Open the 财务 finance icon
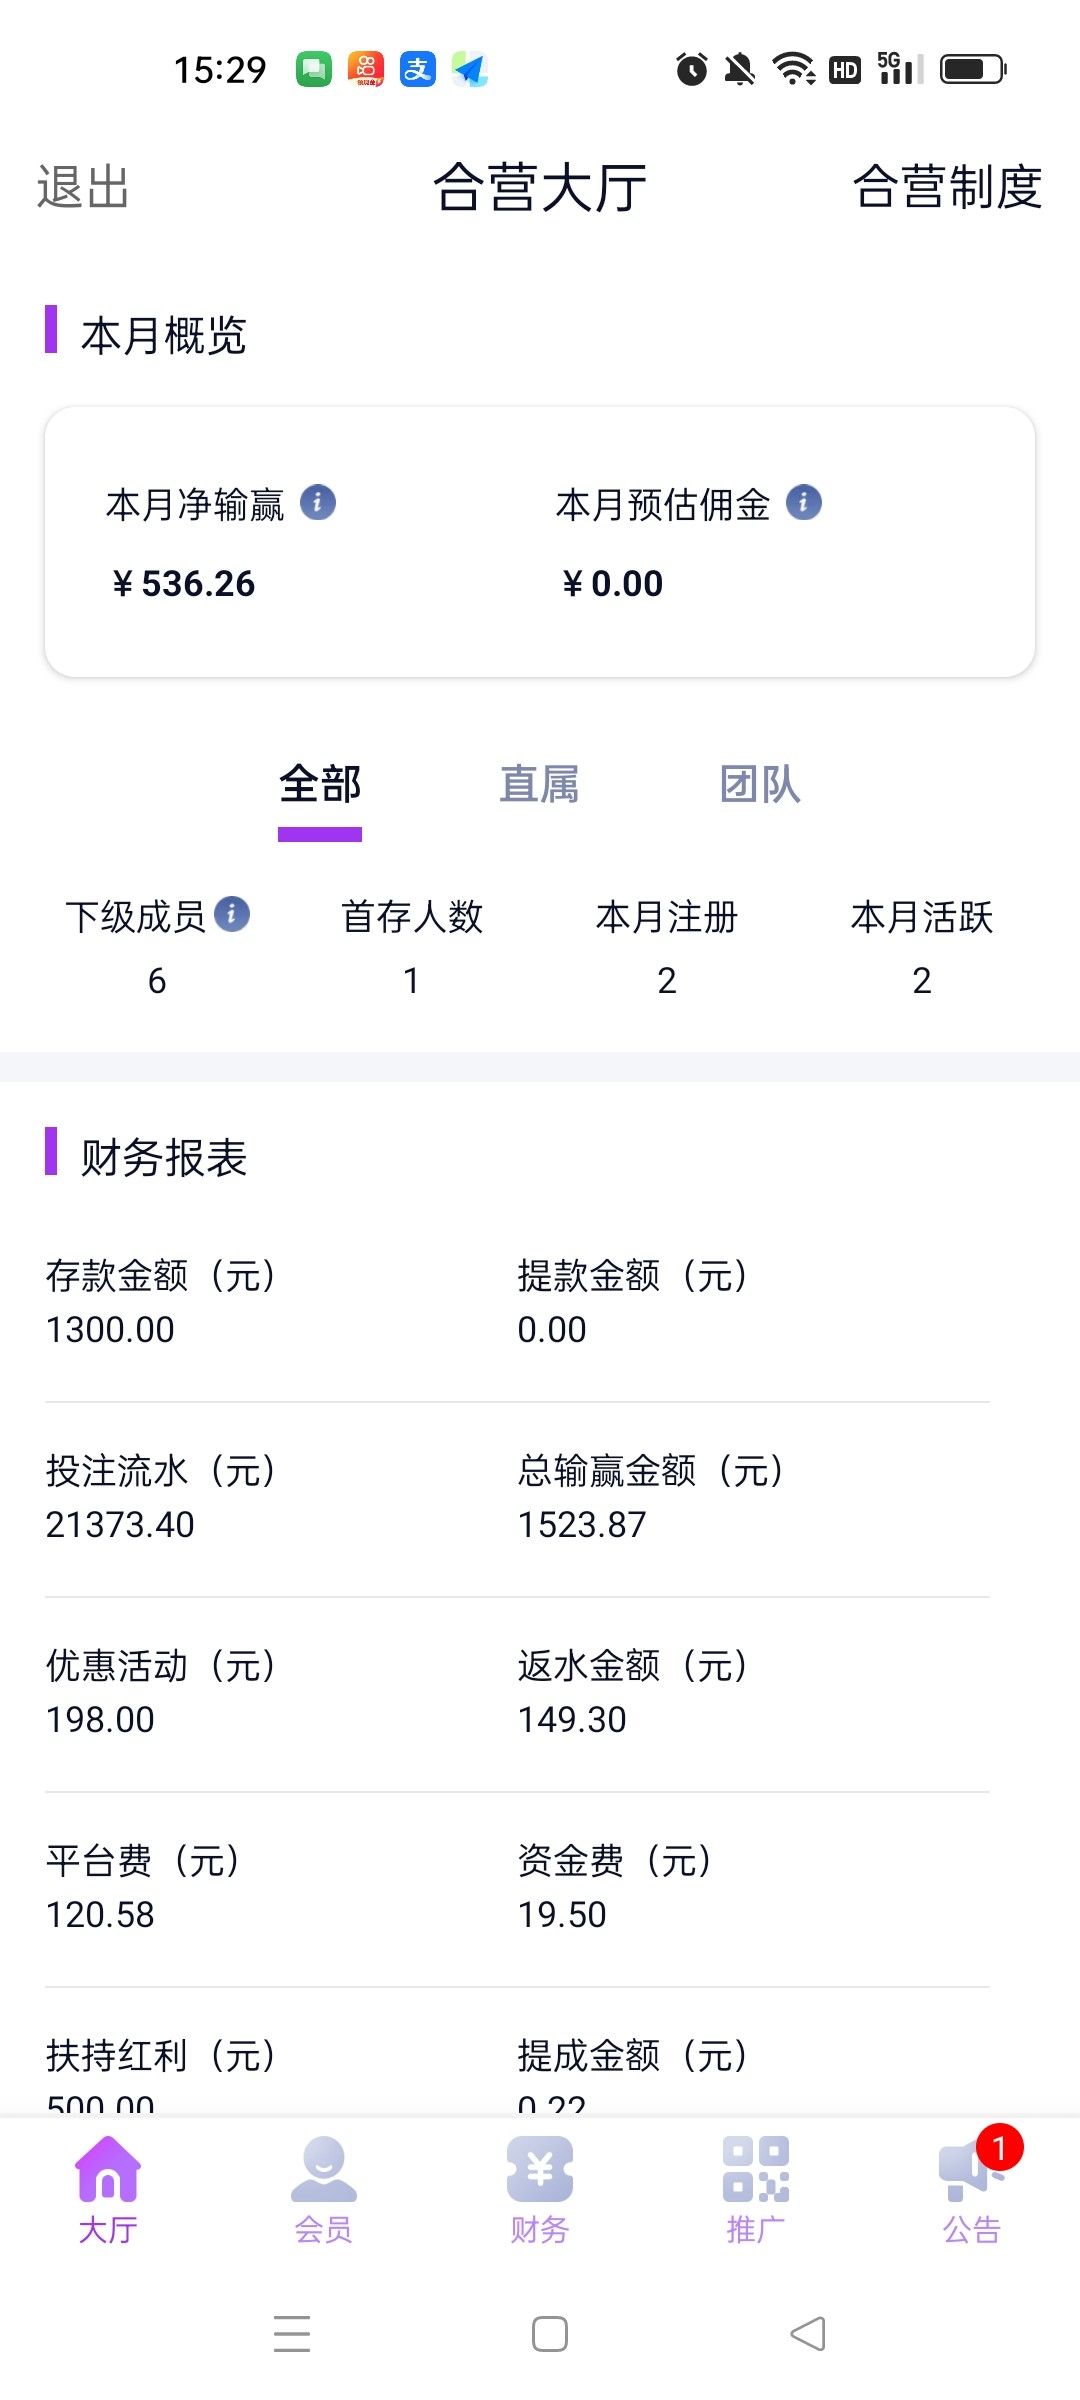Image resolution: width=1080 pixels, height=2400 pixels. click(539, 2170)
